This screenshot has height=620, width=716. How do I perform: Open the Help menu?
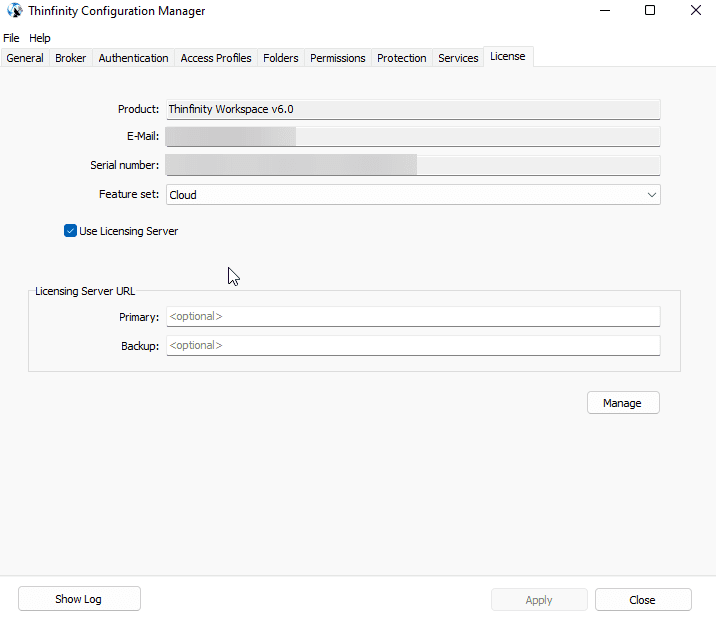click(x=40, y=38)
